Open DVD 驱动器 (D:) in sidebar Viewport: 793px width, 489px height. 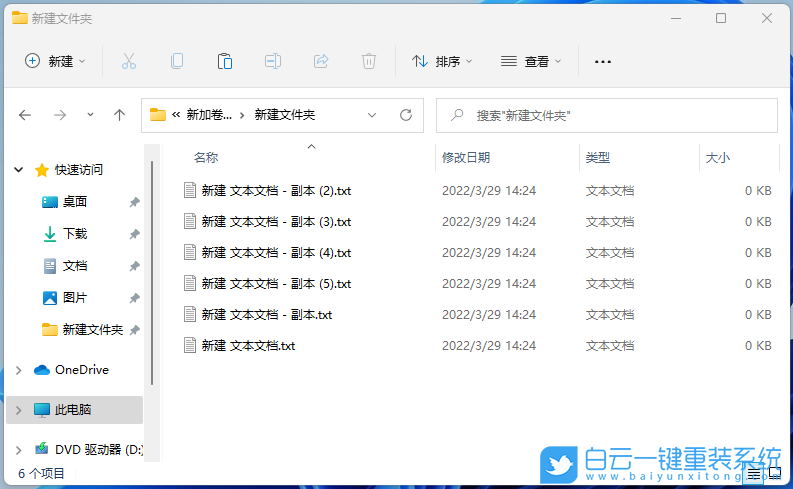tap(99, 449)
